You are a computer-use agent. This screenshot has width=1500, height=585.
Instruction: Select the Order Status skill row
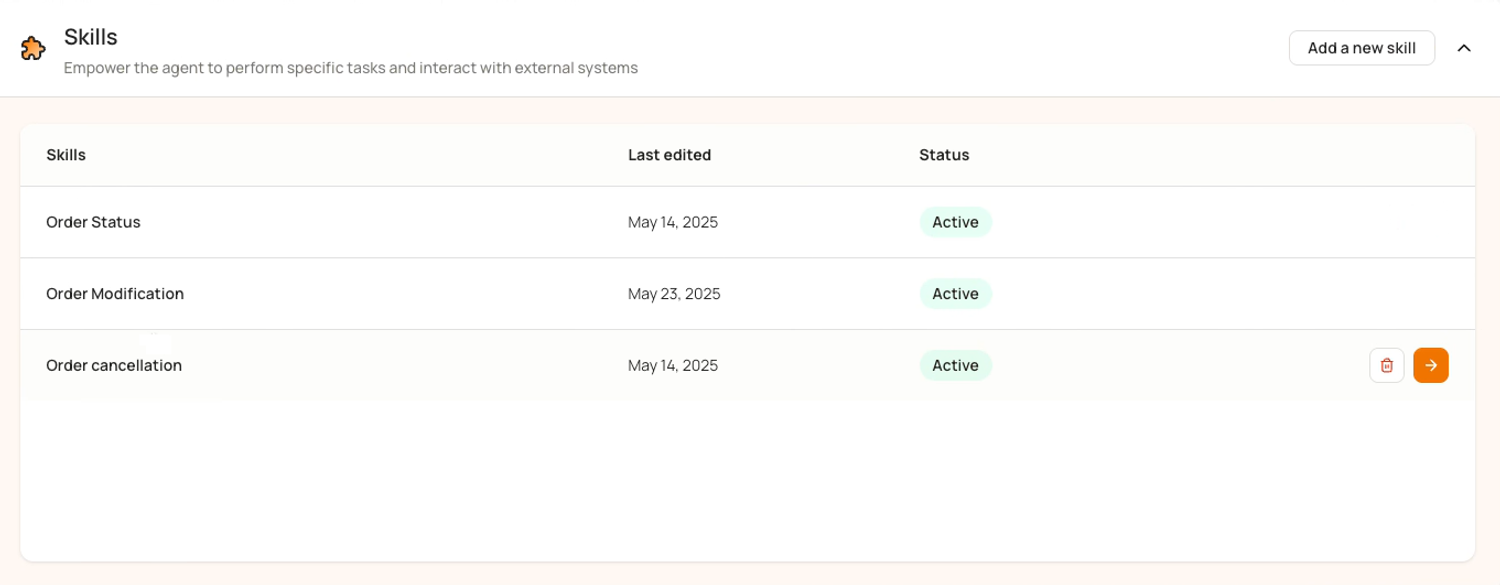[x=747, y=222]
